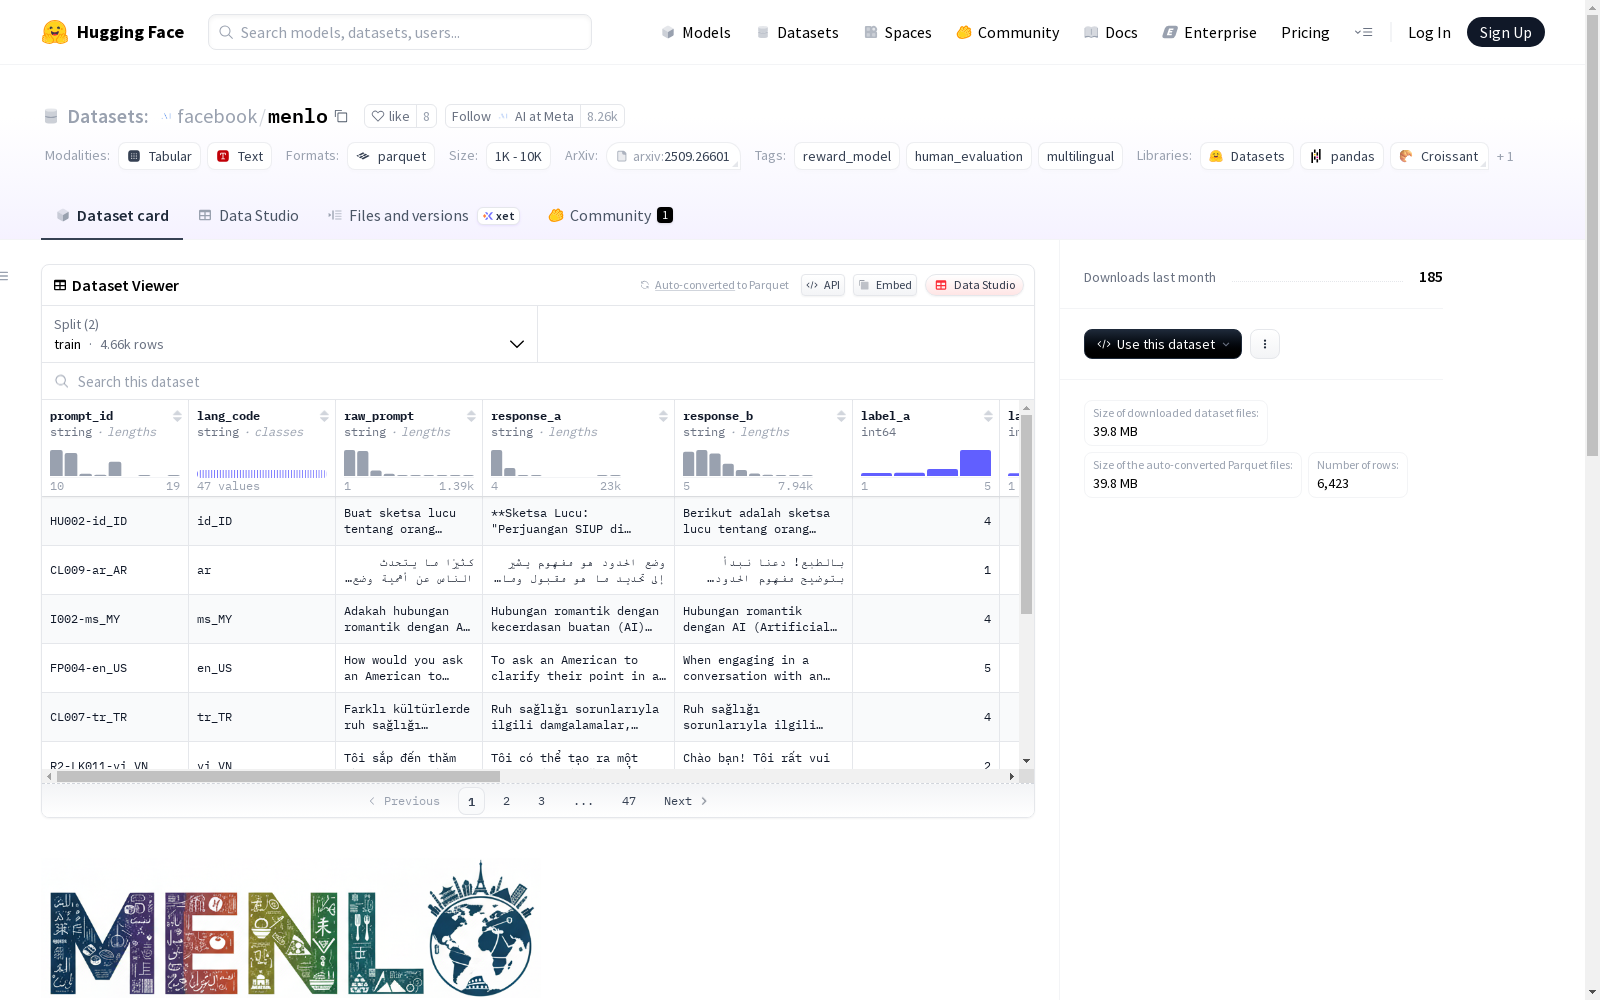
Task: Switch to the Dataset card tab
Action: click(112, 216)
